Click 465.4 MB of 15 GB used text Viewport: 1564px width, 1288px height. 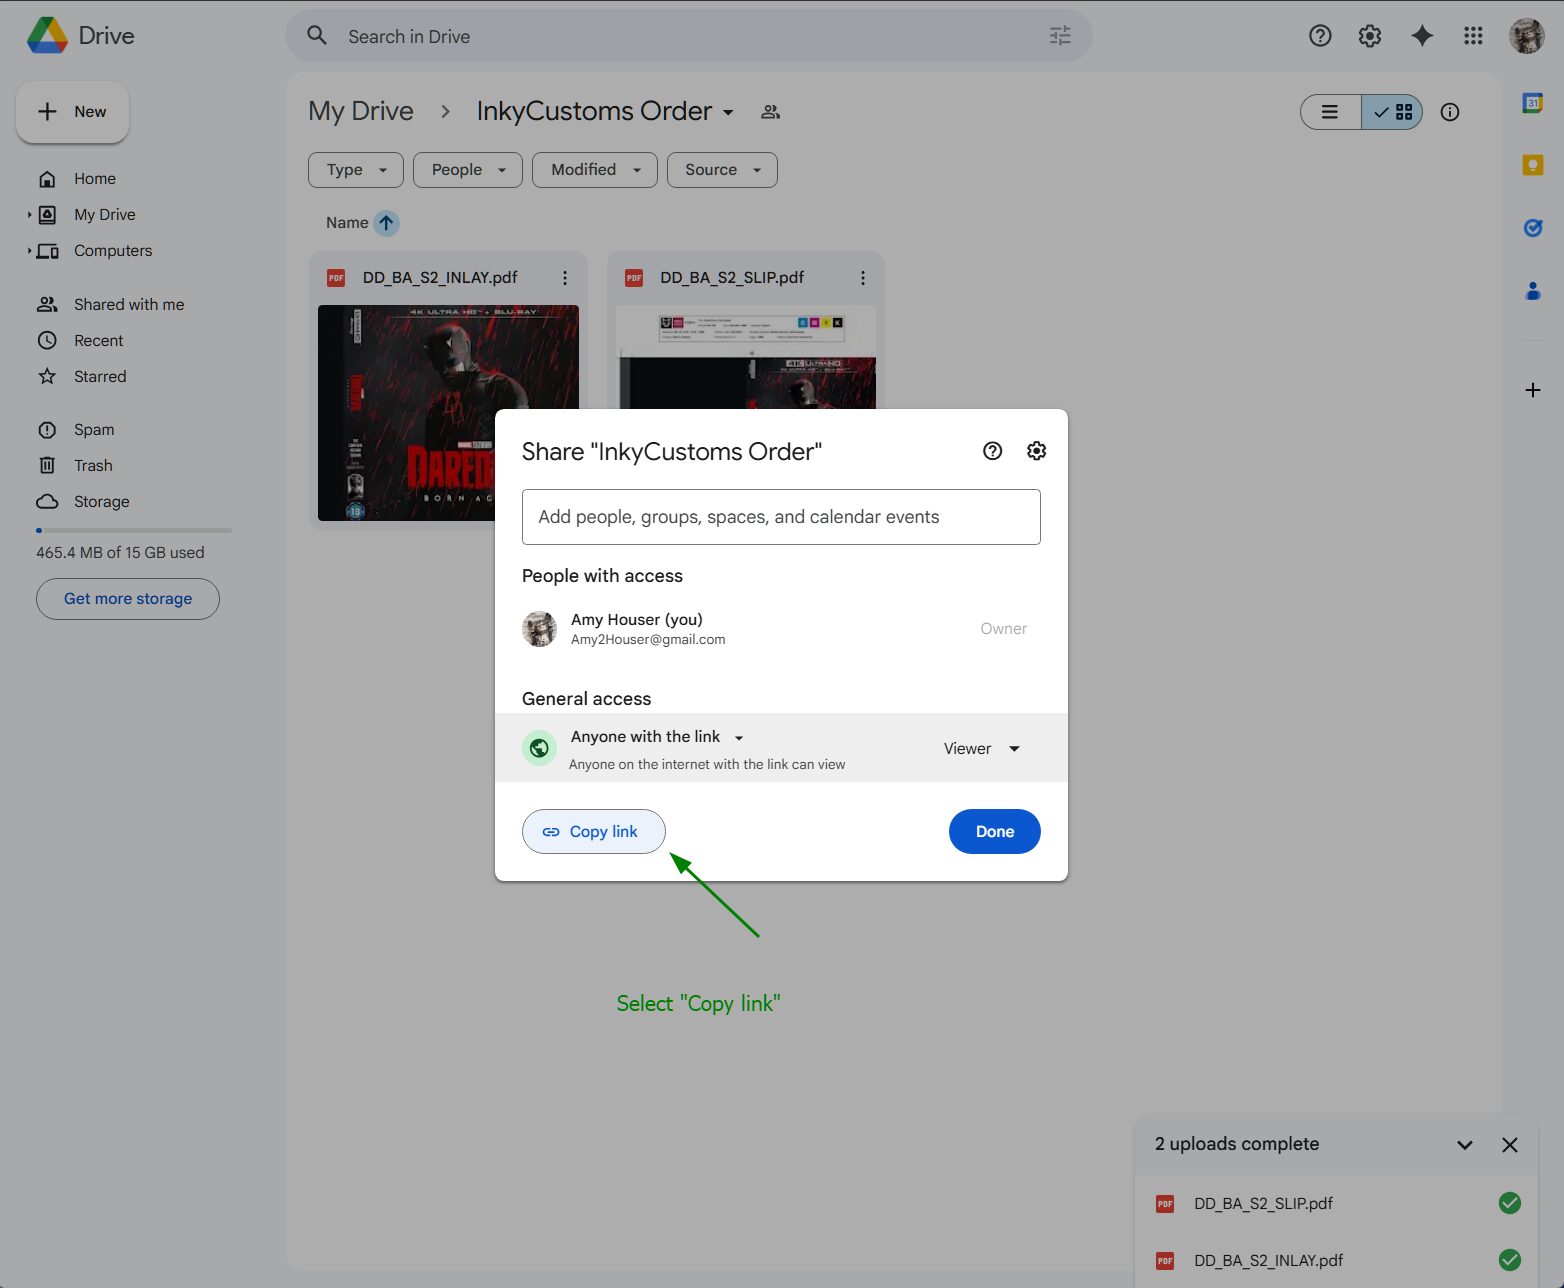coord(120,553)
